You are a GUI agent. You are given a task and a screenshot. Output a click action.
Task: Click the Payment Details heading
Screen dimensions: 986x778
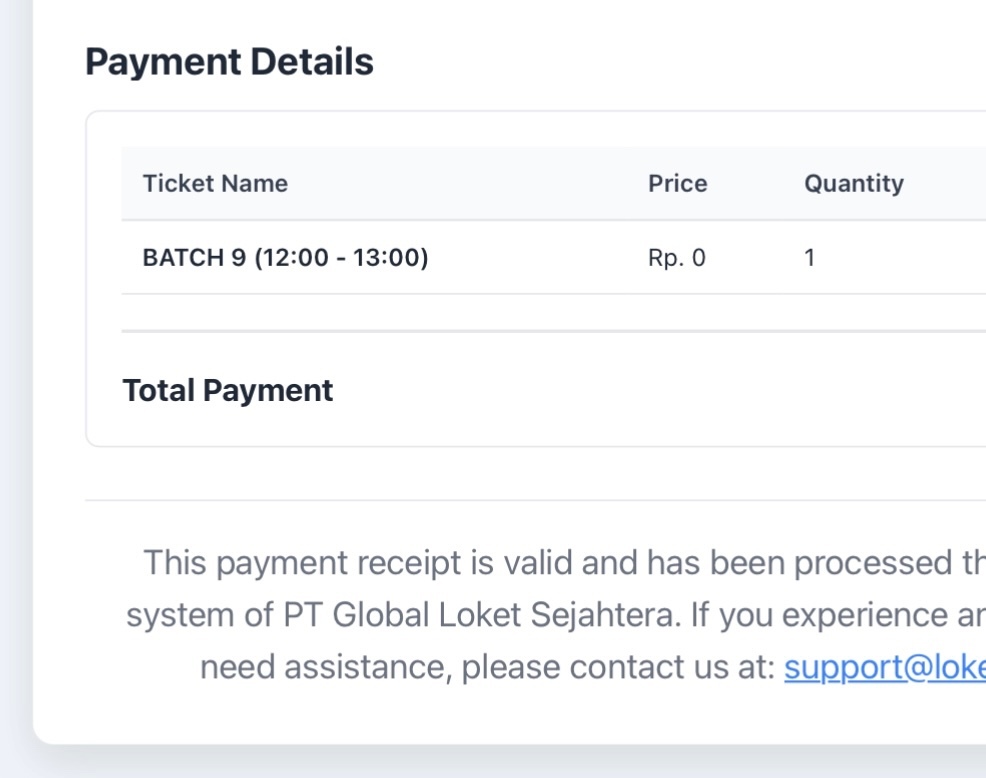229,62
